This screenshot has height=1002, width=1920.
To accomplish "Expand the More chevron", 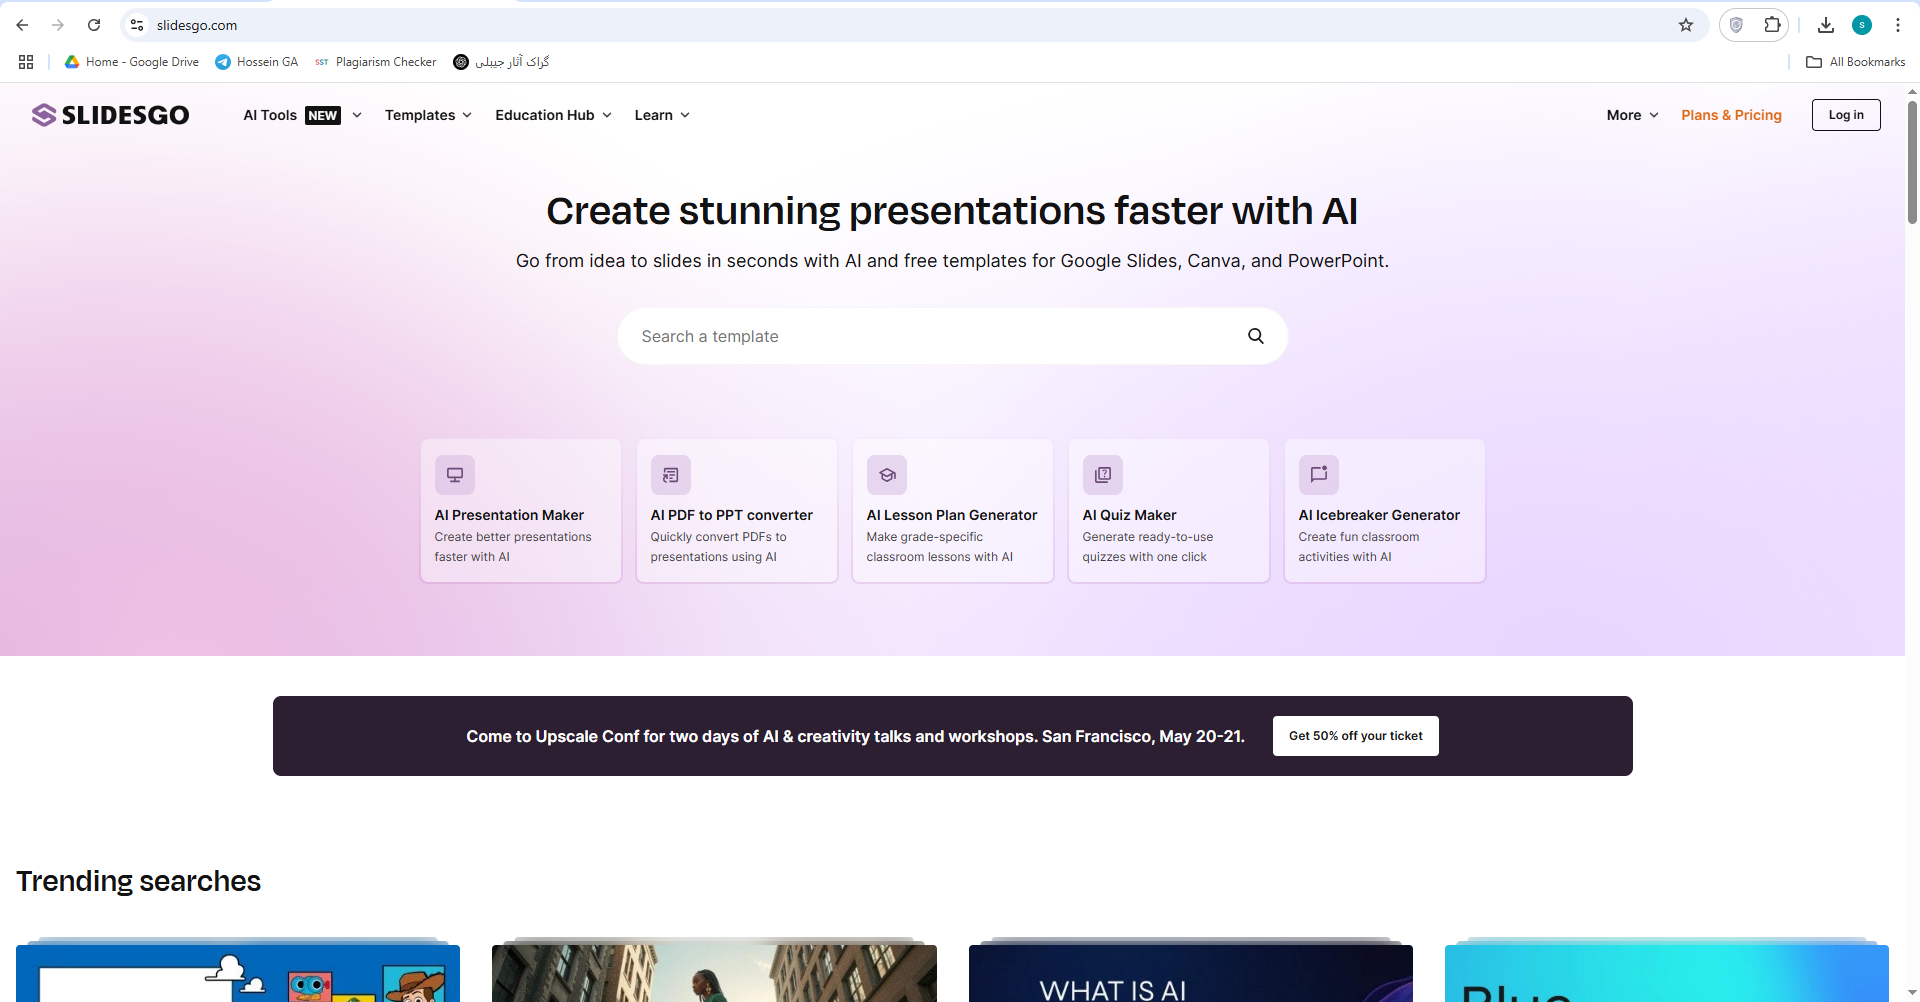I will 1654,115.
